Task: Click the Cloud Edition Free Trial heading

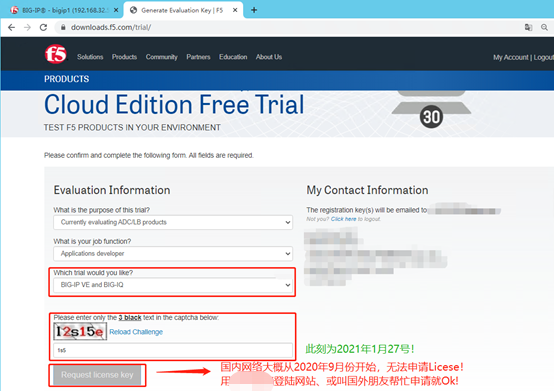Action: 174,105
